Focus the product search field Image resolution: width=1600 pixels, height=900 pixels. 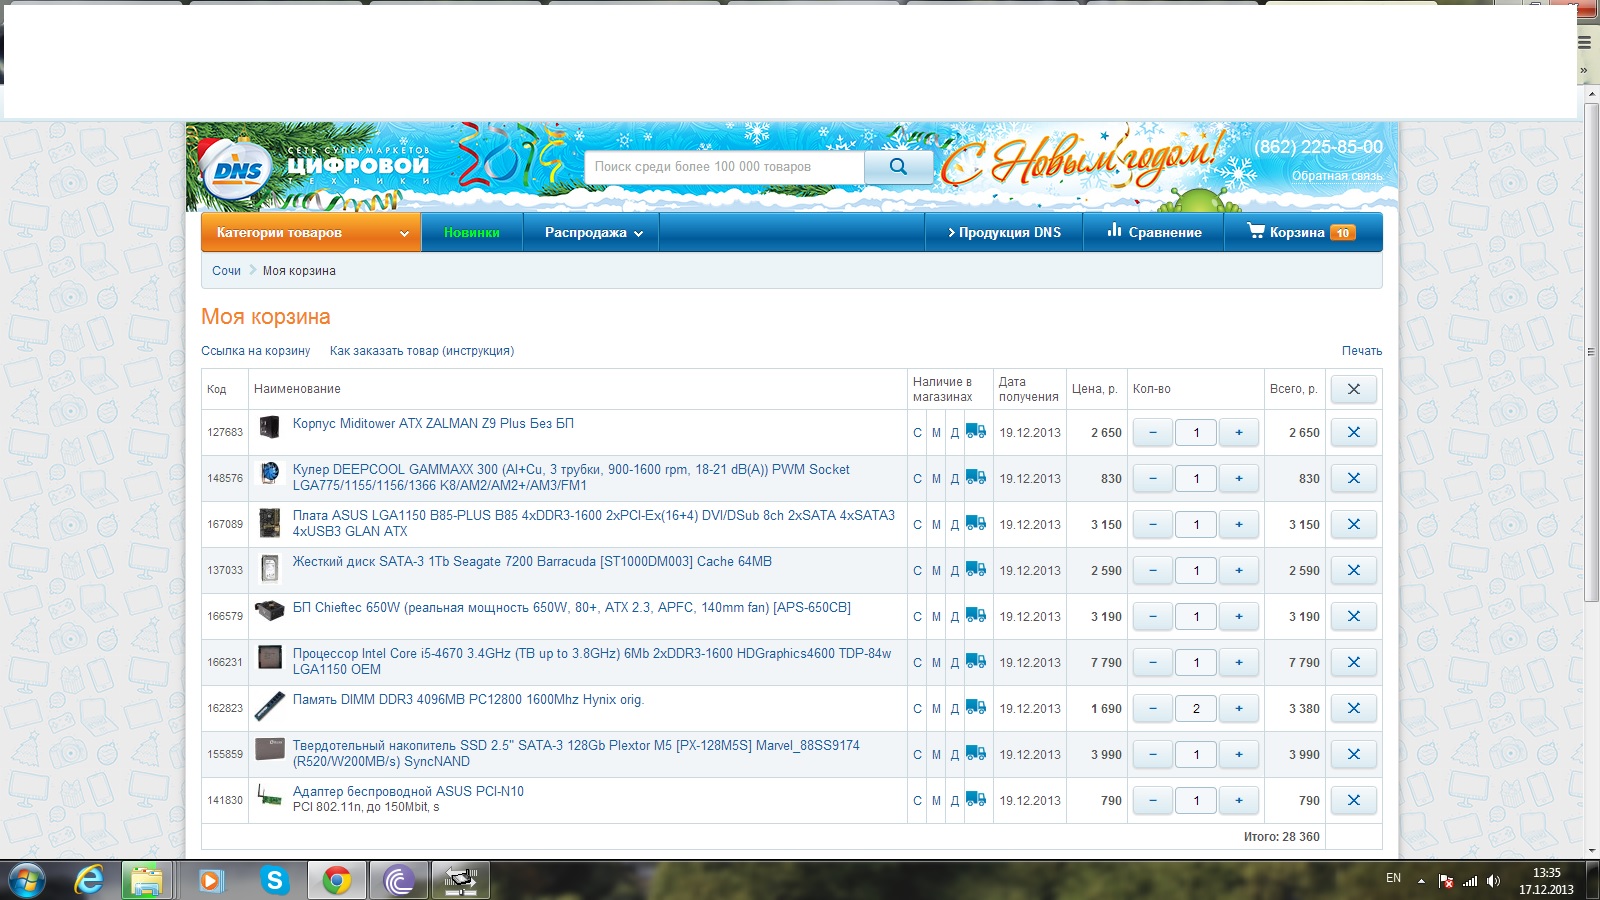pos(724,167)
